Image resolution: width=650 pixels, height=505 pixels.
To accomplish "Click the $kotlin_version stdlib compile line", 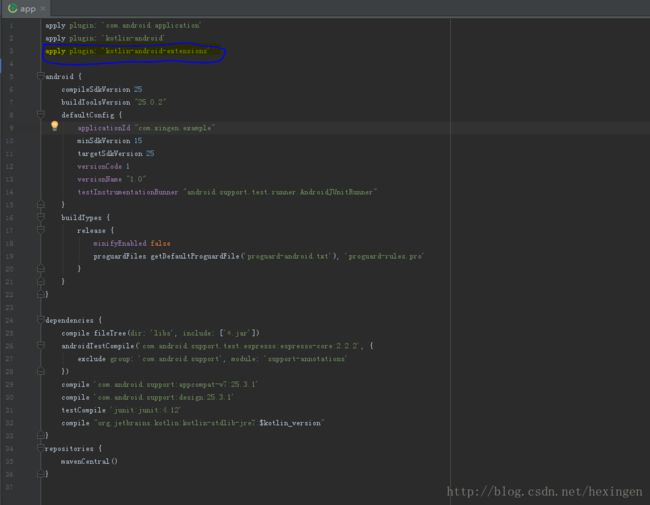I will 193,423.
